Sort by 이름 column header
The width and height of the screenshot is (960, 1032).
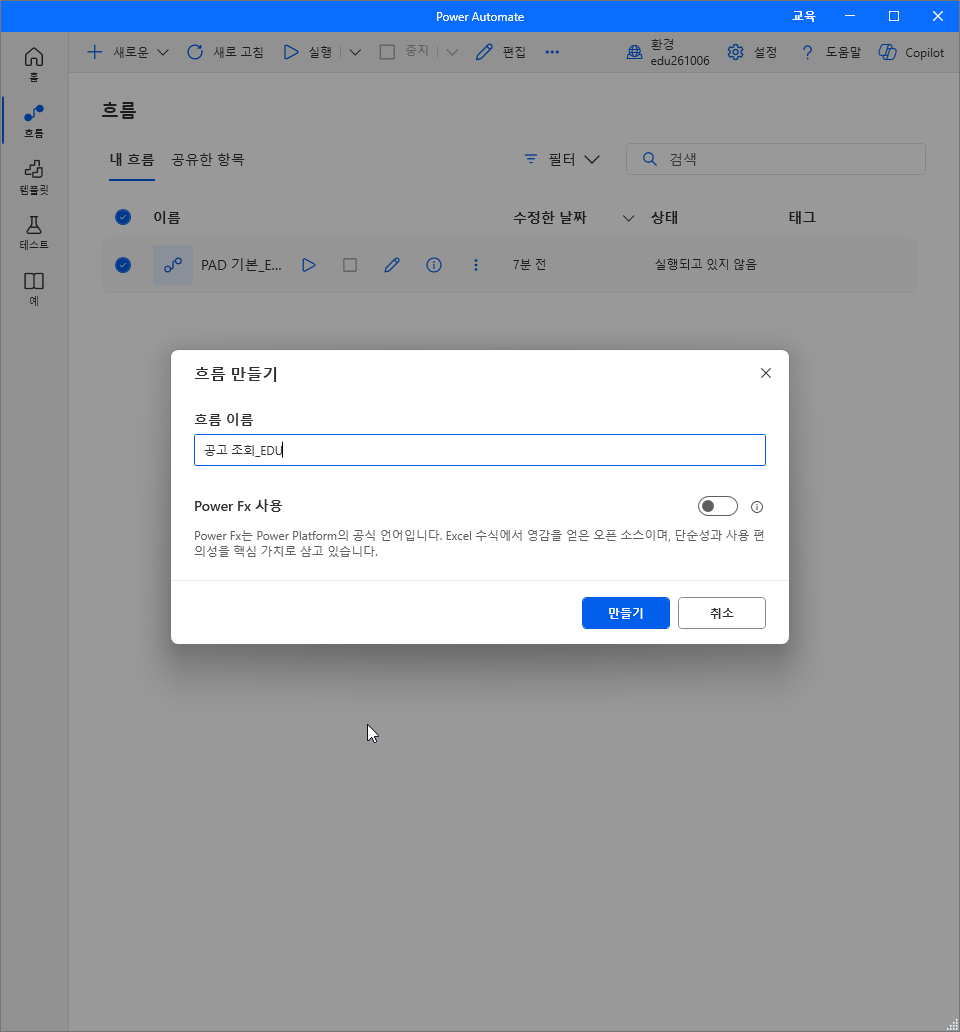pos(166,217)
